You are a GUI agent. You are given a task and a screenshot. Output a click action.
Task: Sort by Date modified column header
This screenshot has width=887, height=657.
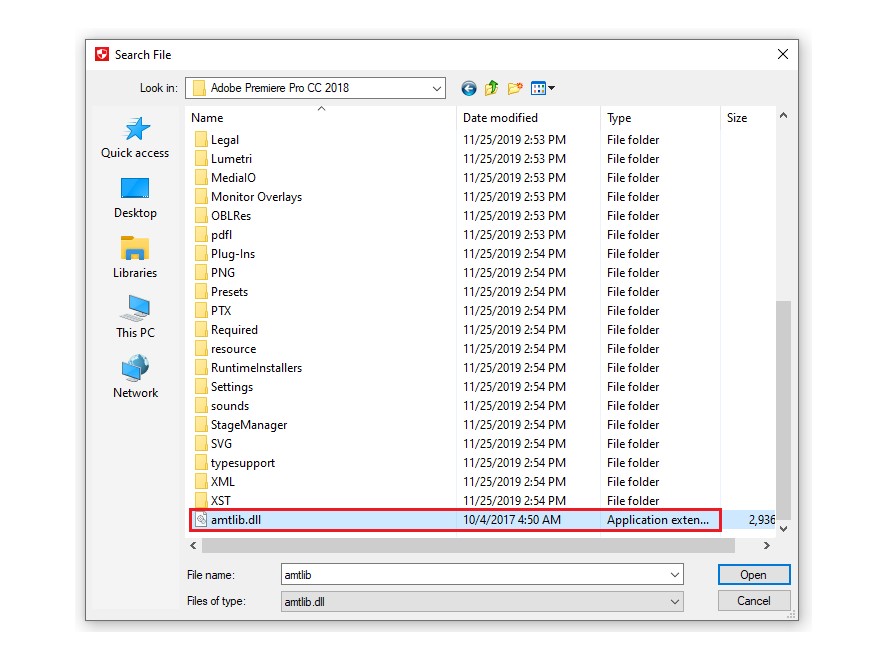tap(500, 118)
